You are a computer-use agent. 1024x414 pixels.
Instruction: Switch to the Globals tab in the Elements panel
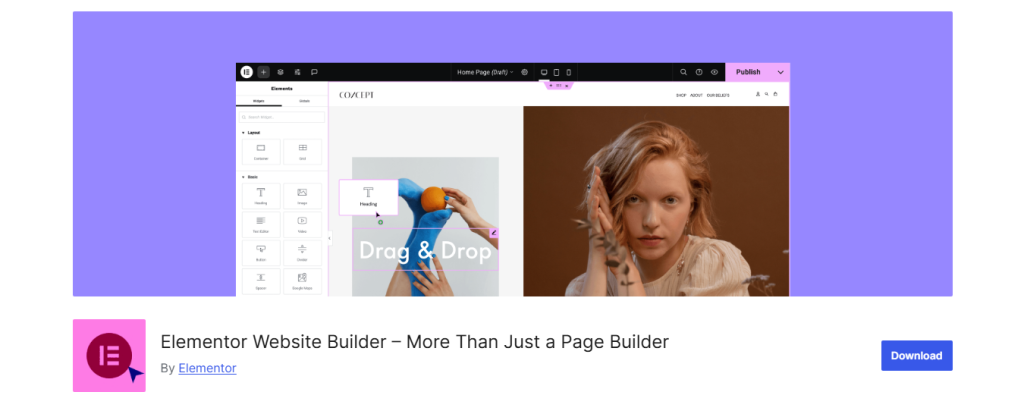pyautogui.click(x=304, y=101)
